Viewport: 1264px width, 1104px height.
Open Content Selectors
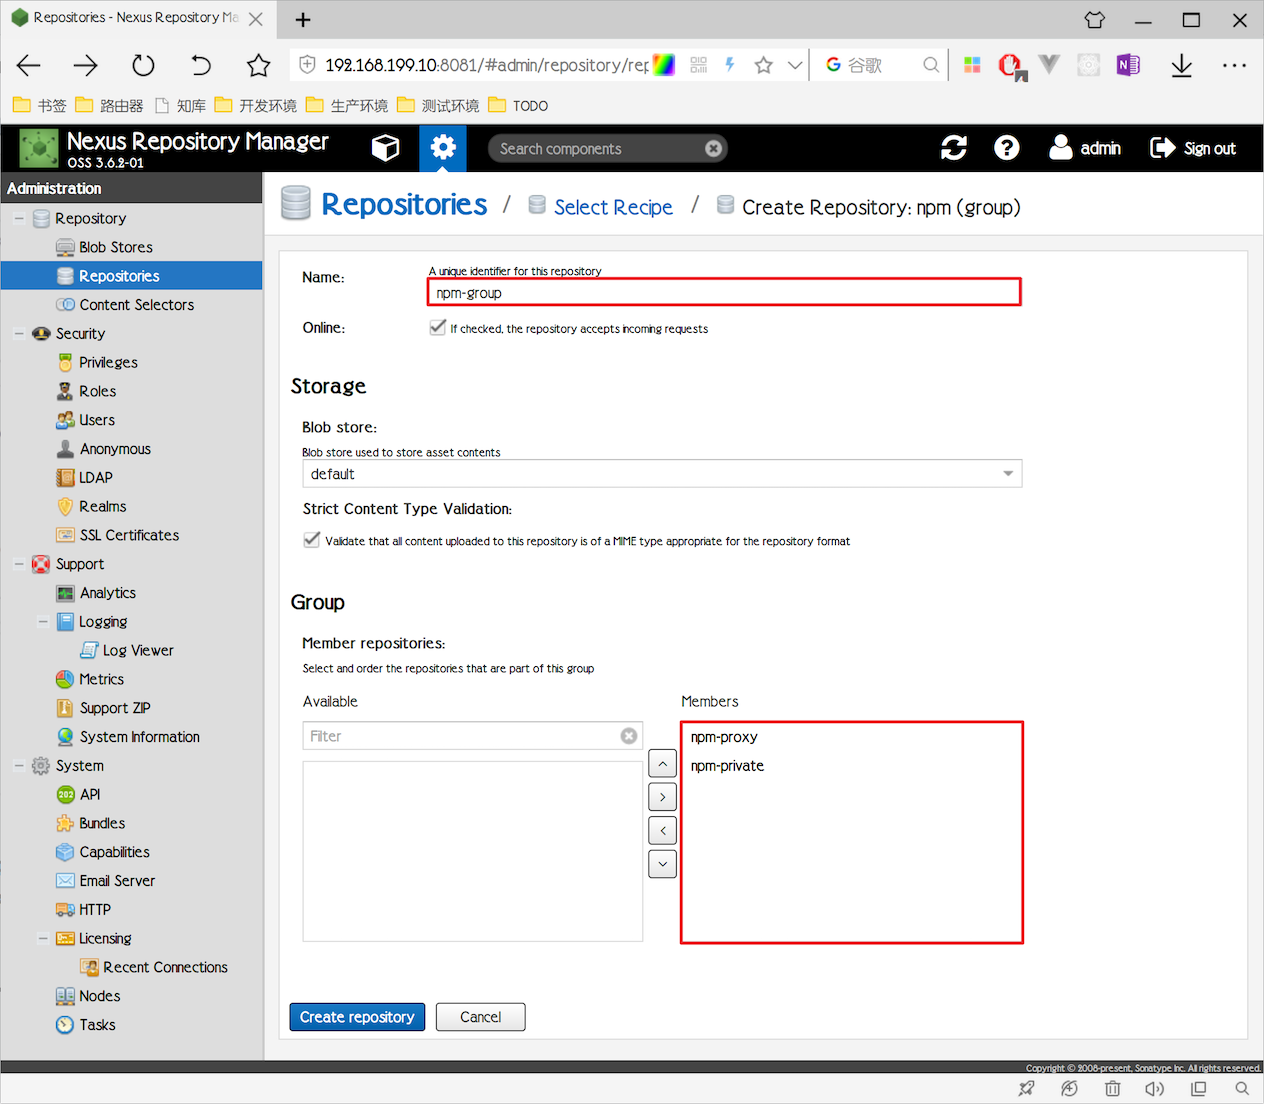[136, 305]
